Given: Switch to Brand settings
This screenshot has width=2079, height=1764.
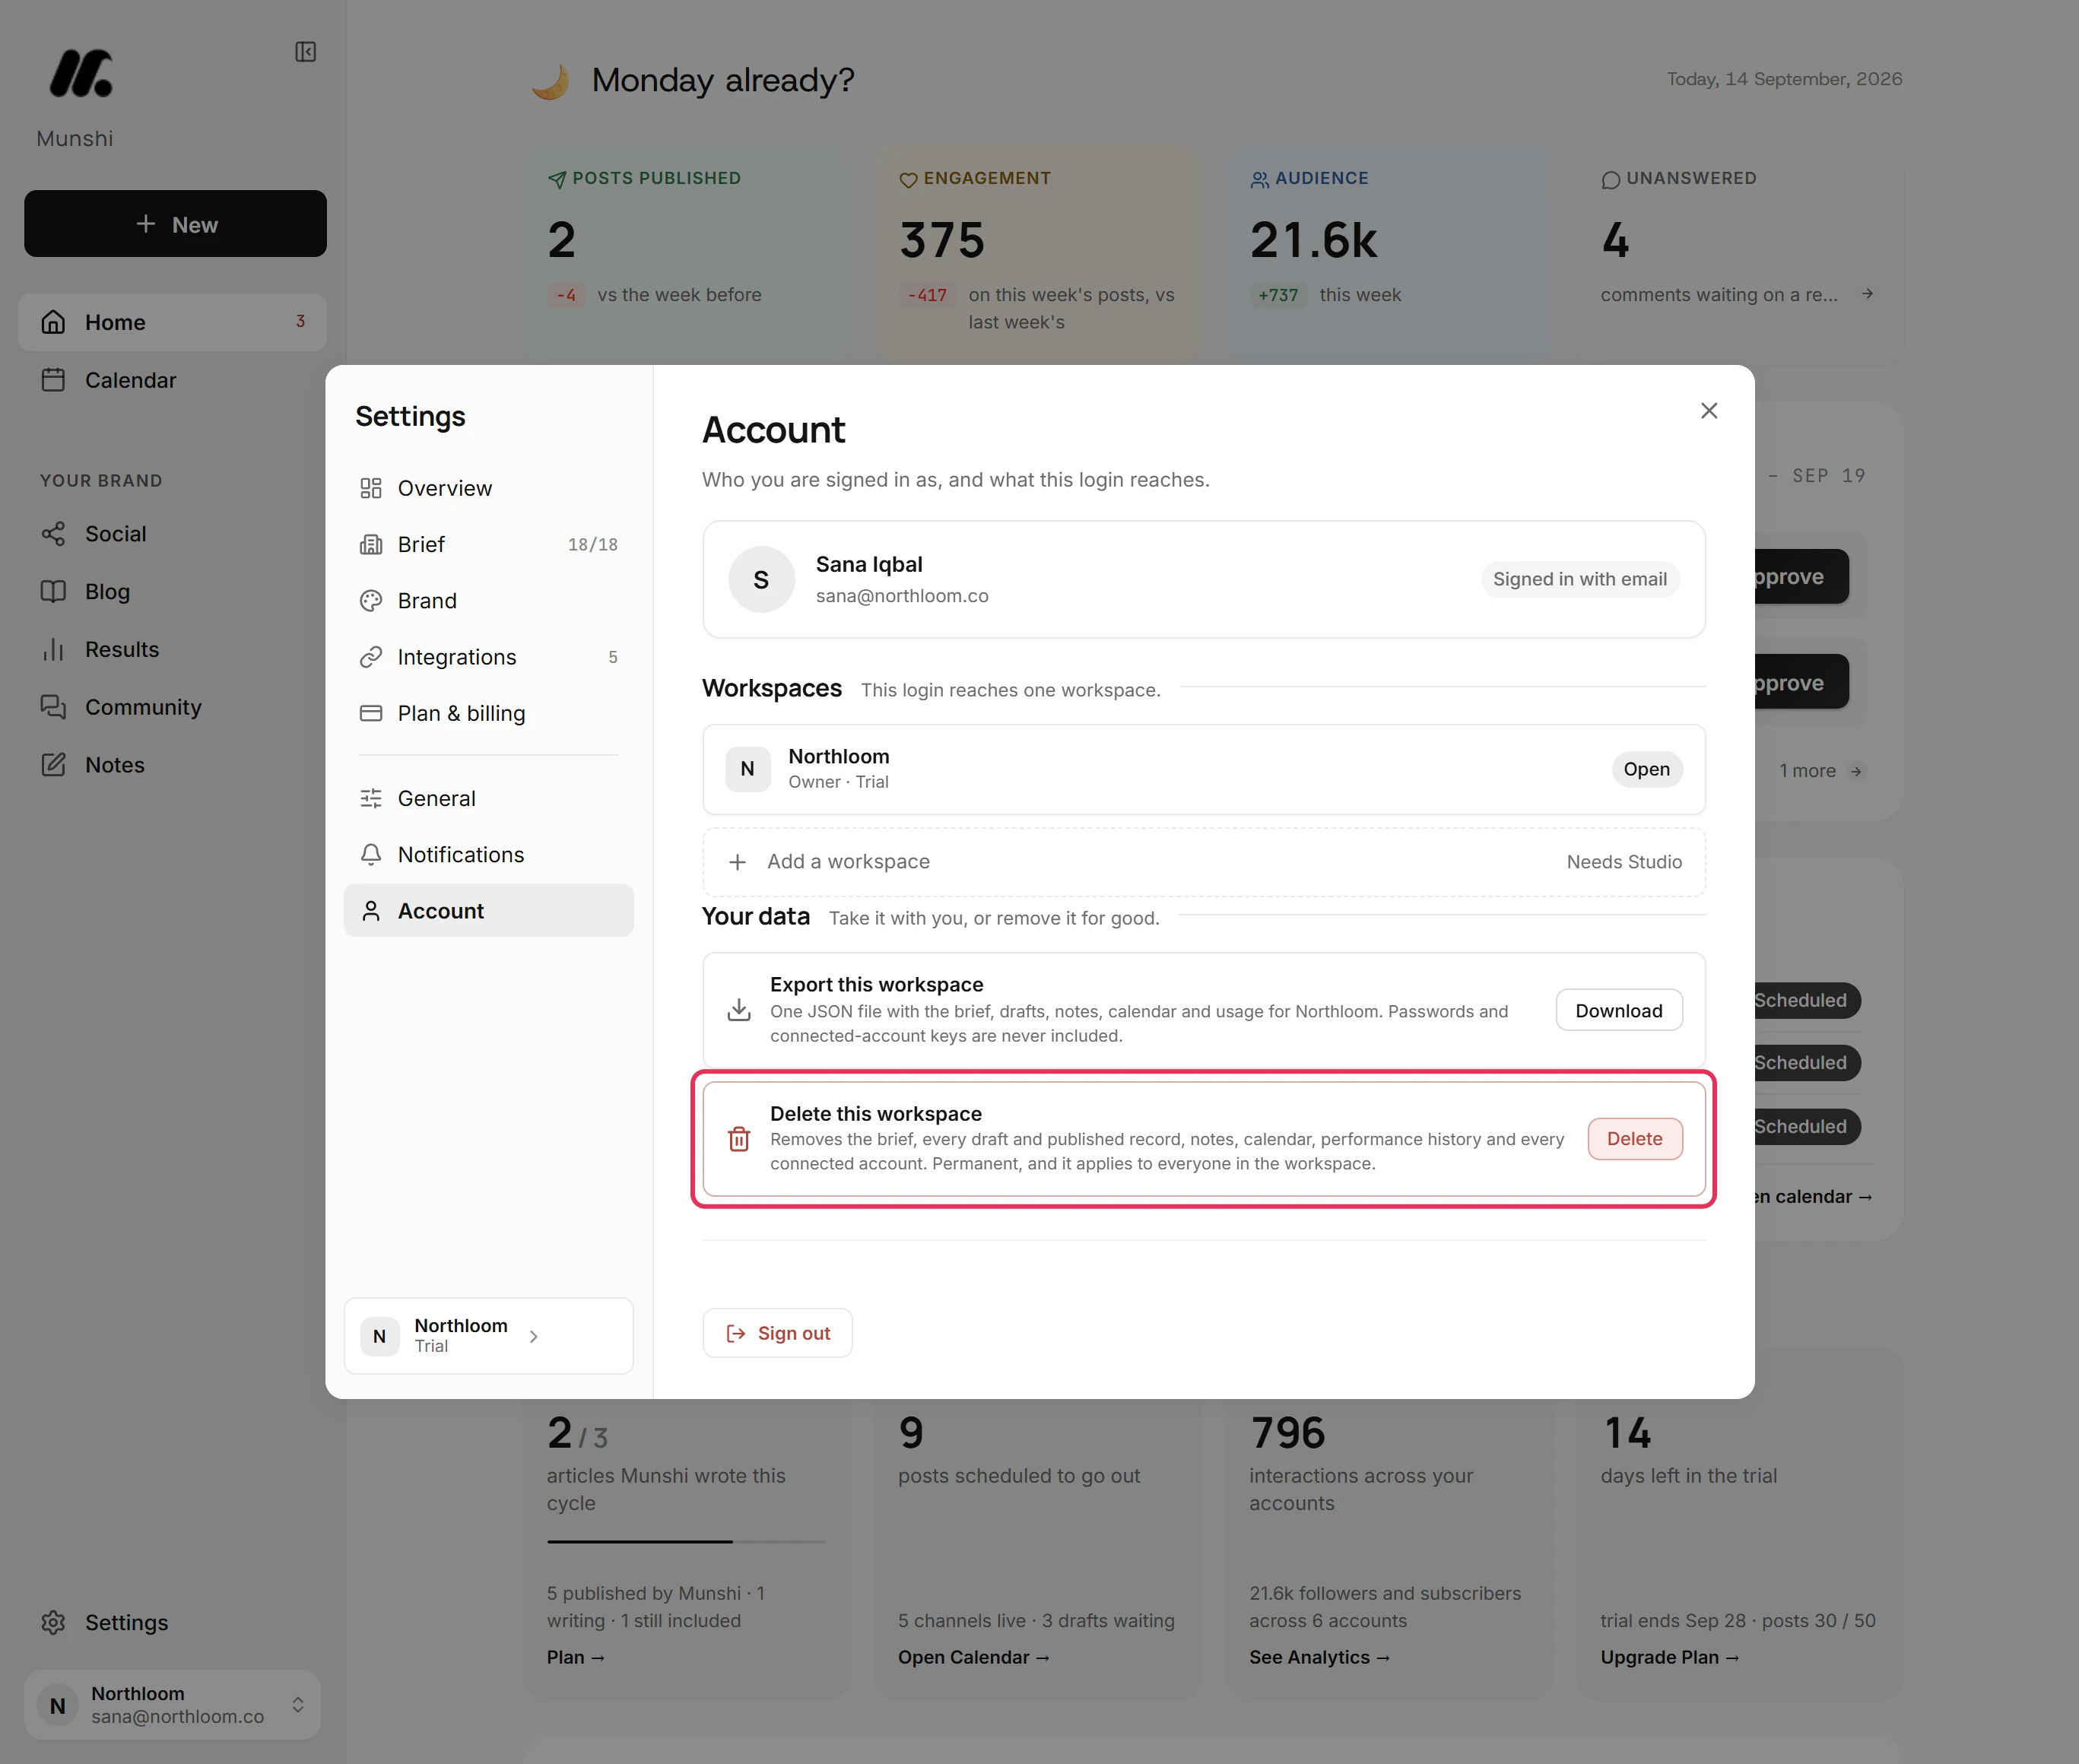Looking at the screenshot, I should click(x=488, y=601).
